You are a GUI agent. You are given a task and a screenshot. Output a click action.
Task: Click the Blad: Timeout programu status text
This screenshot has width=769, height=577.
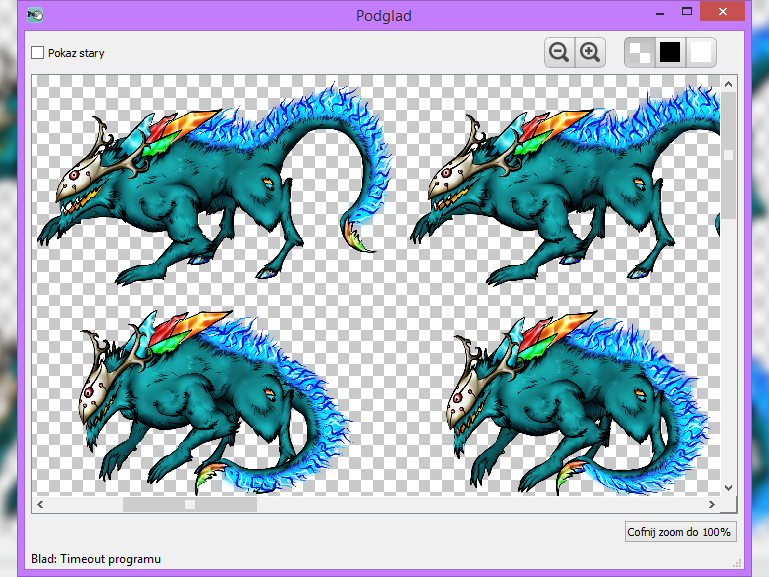tap(96, 559)
